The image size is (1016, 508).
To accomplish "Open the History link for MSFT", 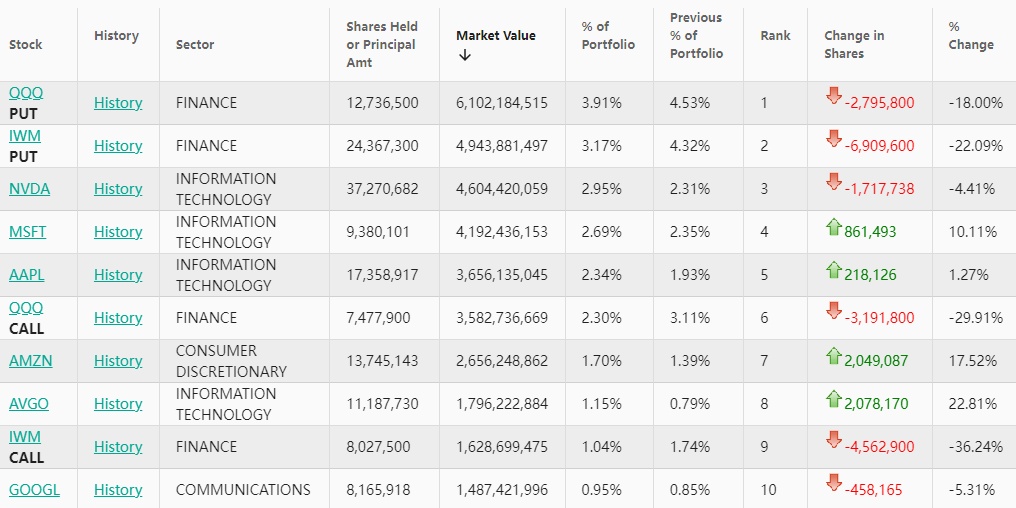I will coord(118,232).
